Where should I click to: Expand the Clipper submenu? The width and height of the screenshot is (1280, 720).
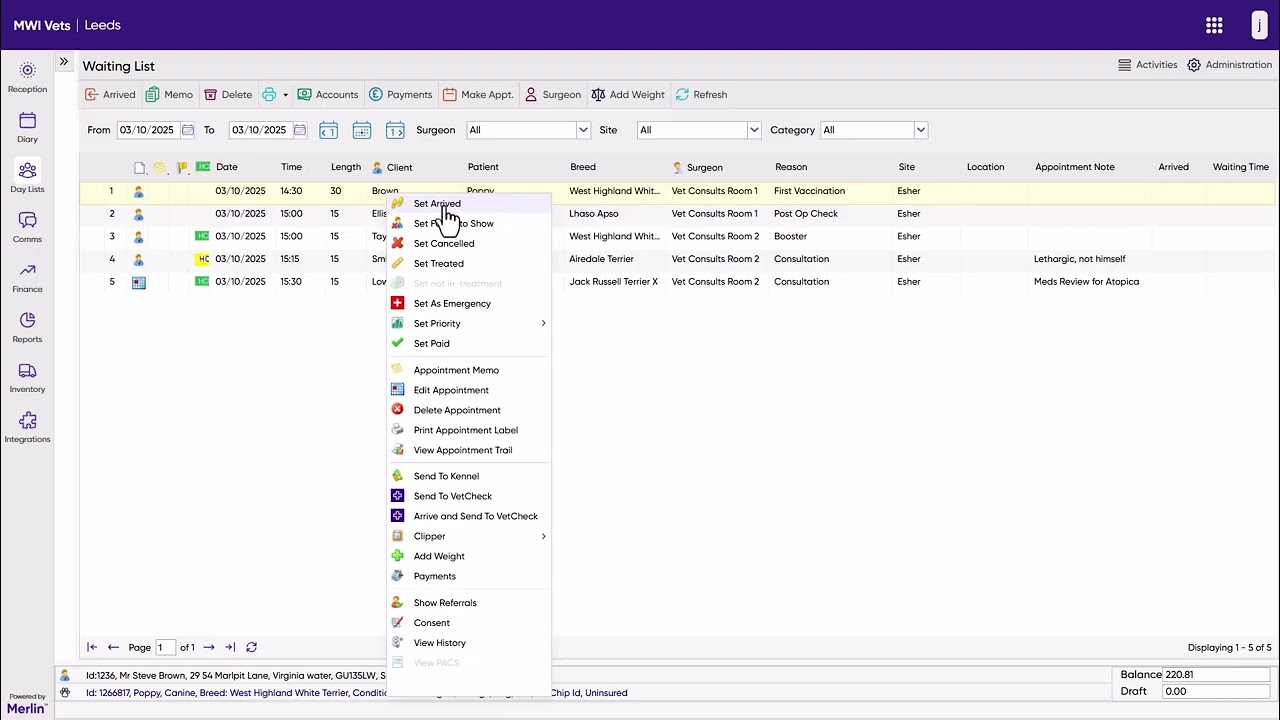click(543, 536)
